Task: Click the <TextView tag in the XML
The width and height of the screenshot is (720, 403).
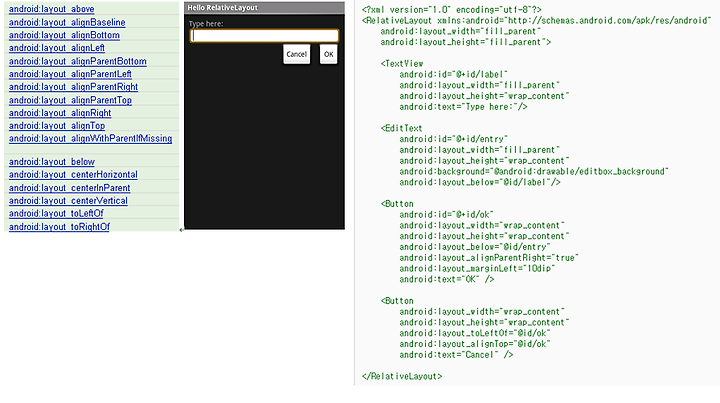Action: tap(402, 64)
